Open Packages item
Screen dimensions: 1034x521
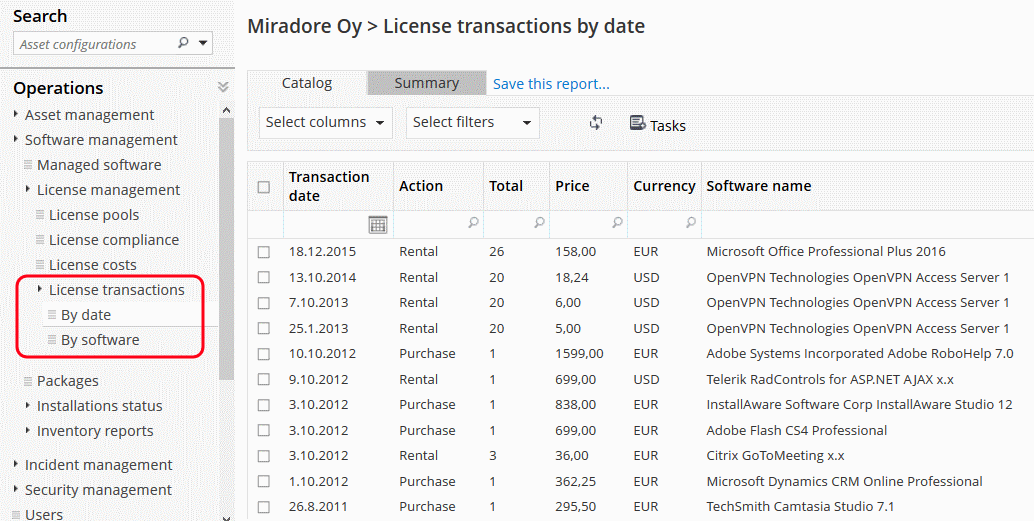(x=67, y=381)
